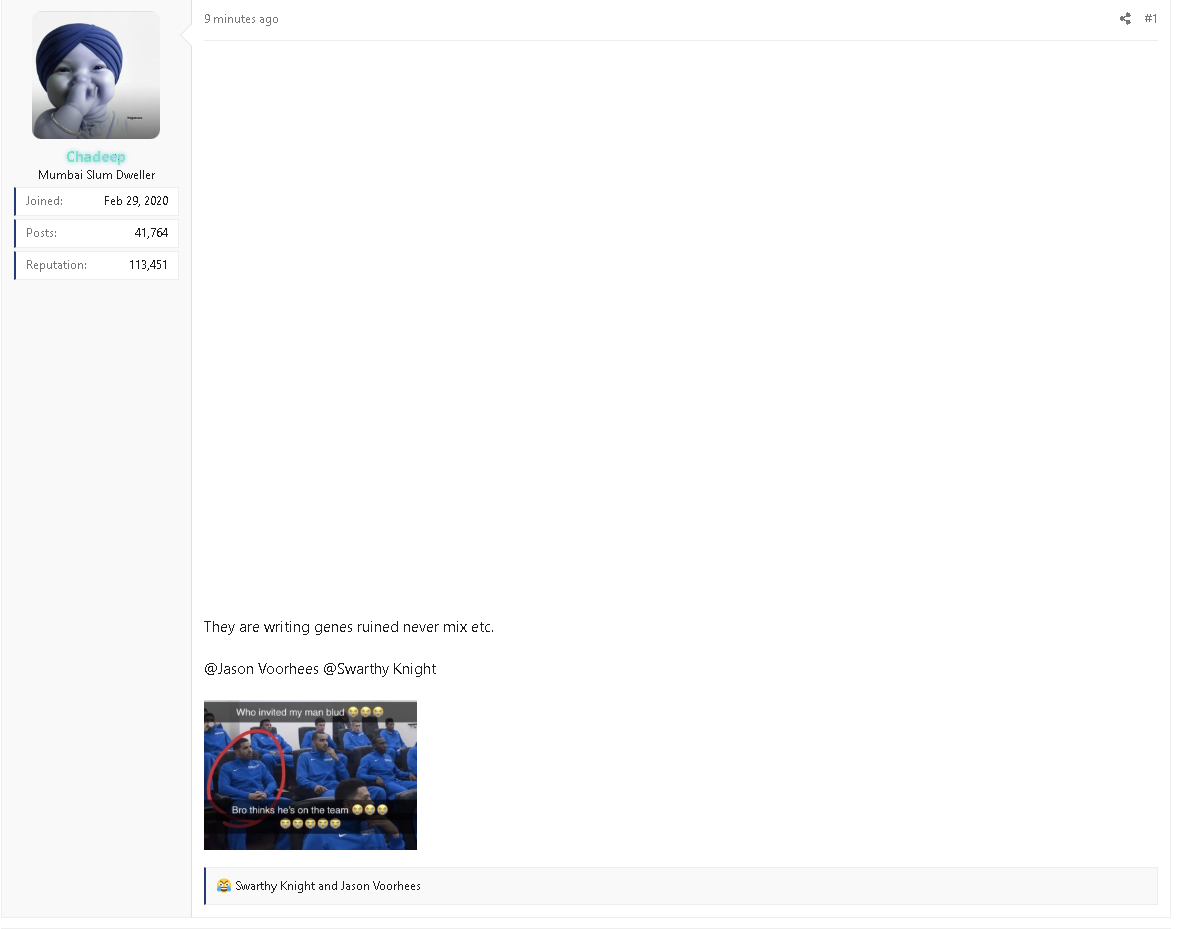Click the reputation value 113,451
Screen dimensions: 1178x929
tap(148, 265)
